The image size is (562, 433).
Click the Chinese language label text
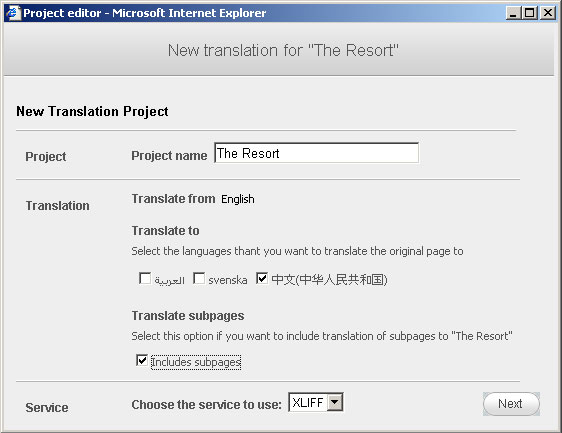[x=329, y=280]
